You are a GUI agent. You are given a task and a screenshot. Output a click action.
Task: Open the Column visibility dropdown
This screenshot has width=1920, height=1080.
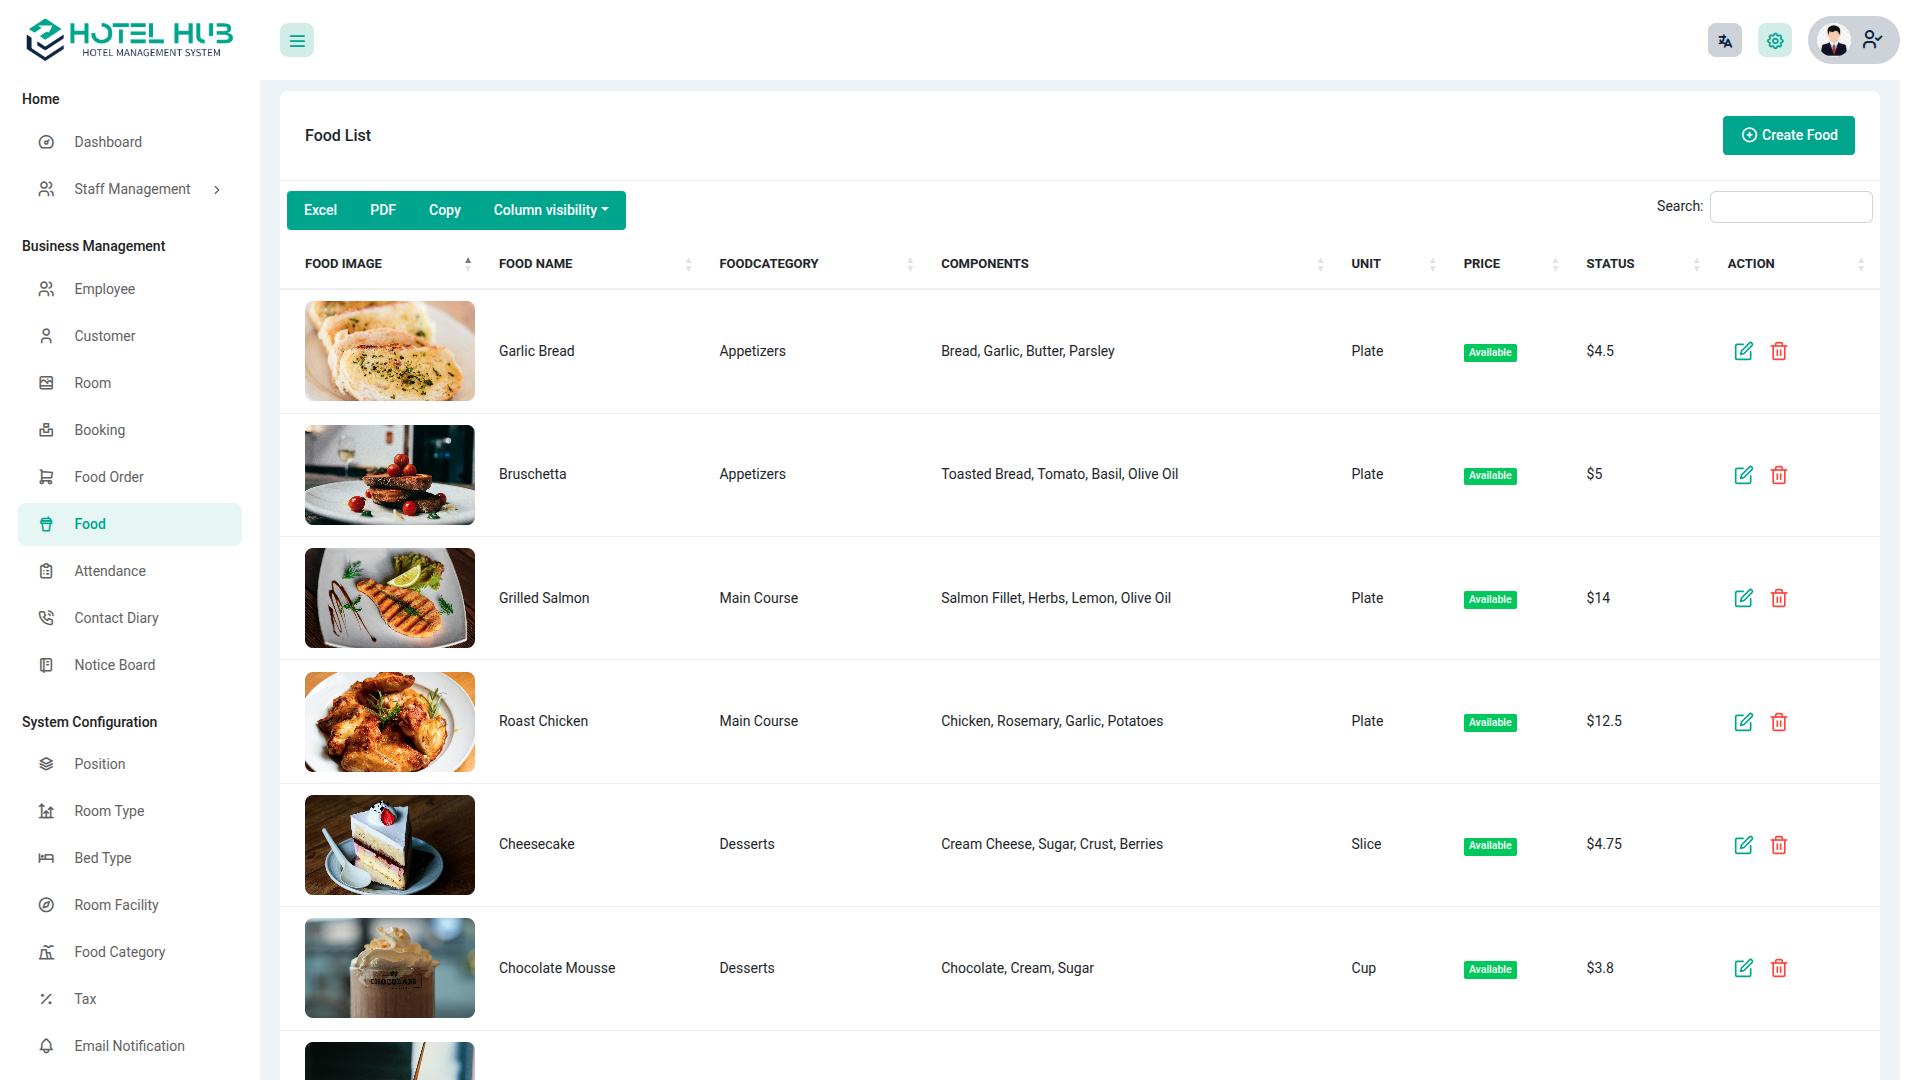[x=550, y=210]
